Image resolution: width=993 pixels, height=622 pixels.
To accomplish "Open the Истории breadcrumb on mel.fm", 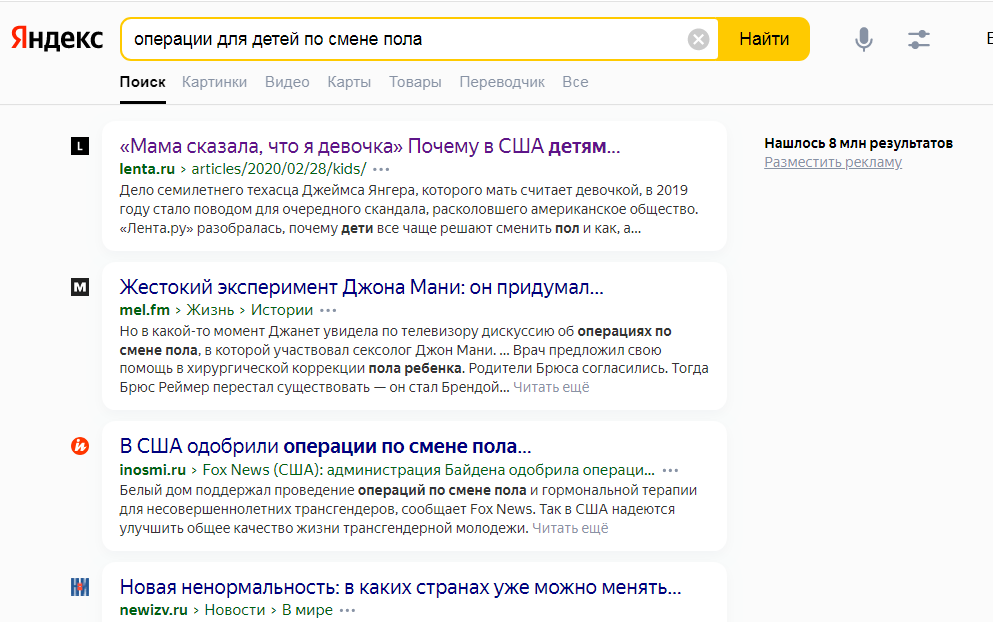I will coord(282,310).
